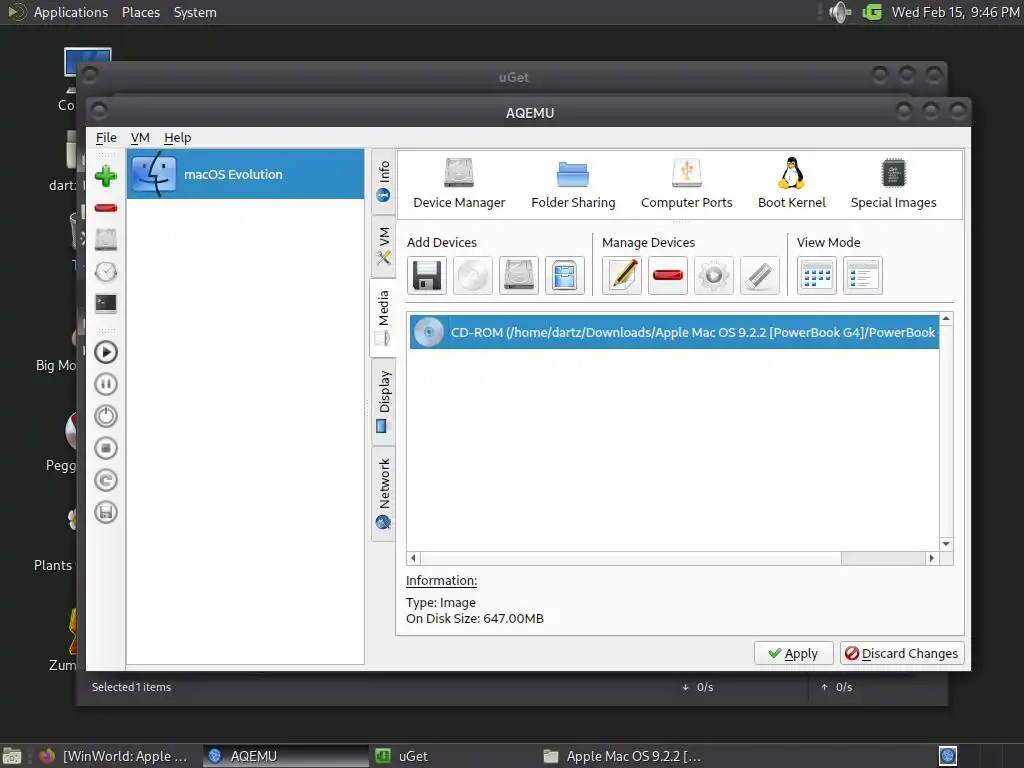The width and height of the screenshot is (1024, 768).
Task: Open Apple Mac OS 9.2.2 folder taskbar entry
Action: pos(623,756)
